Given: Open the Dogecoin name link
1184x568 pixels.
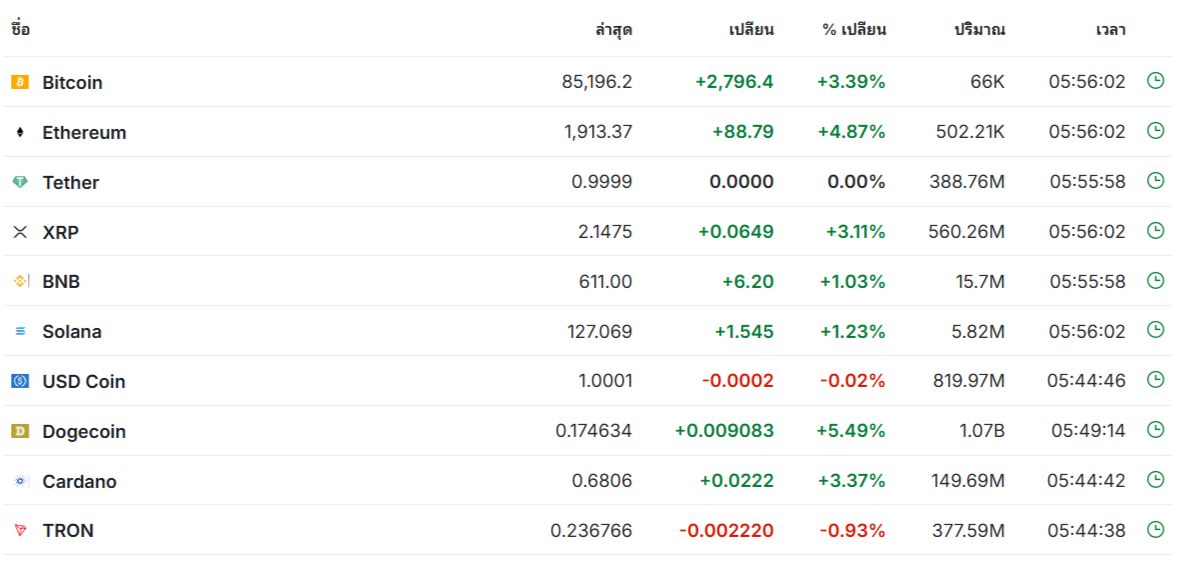Looking at the screenshot, I should point(84,432).
